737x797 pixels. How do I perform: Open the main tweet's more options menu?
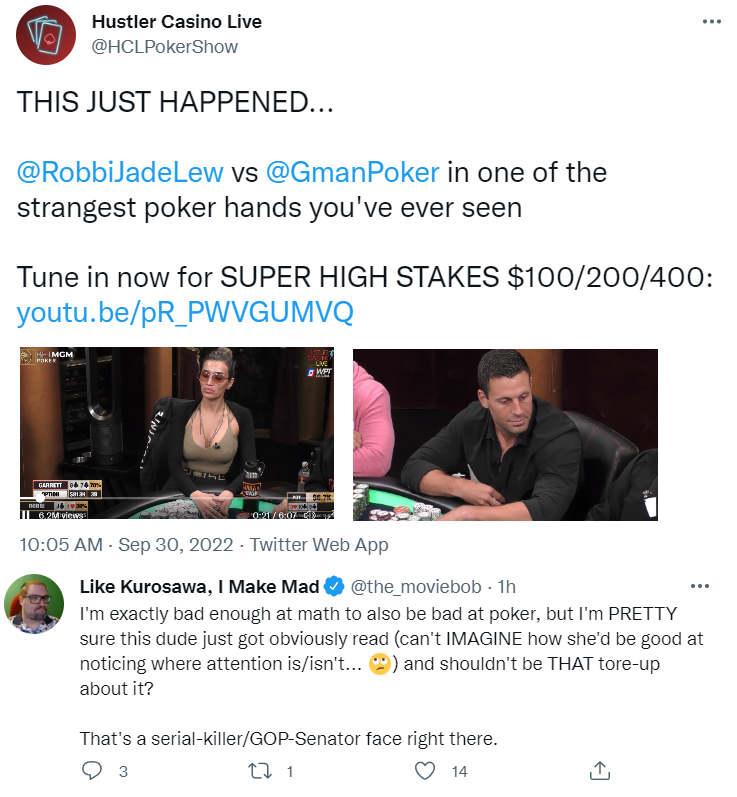[x=711, y=20]
